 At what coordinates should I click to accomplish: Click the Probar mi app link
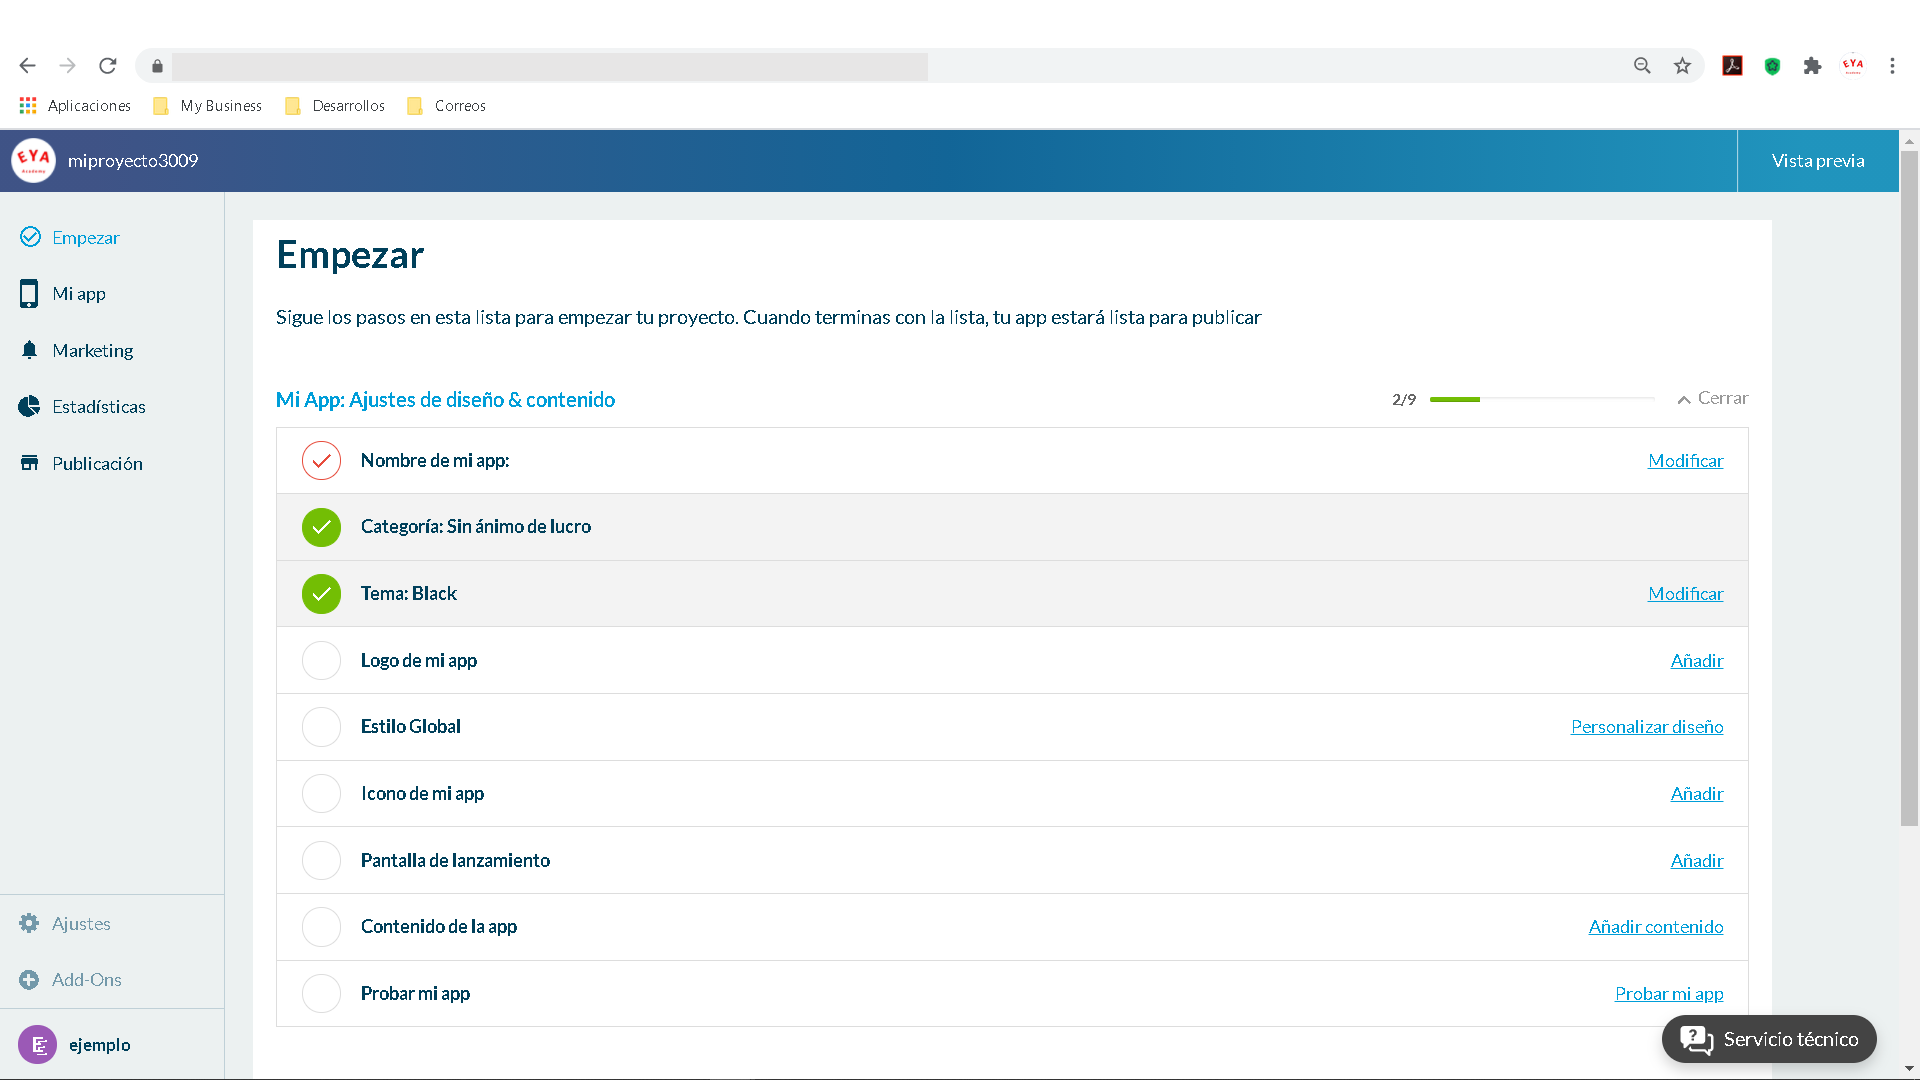(1669, 993)
